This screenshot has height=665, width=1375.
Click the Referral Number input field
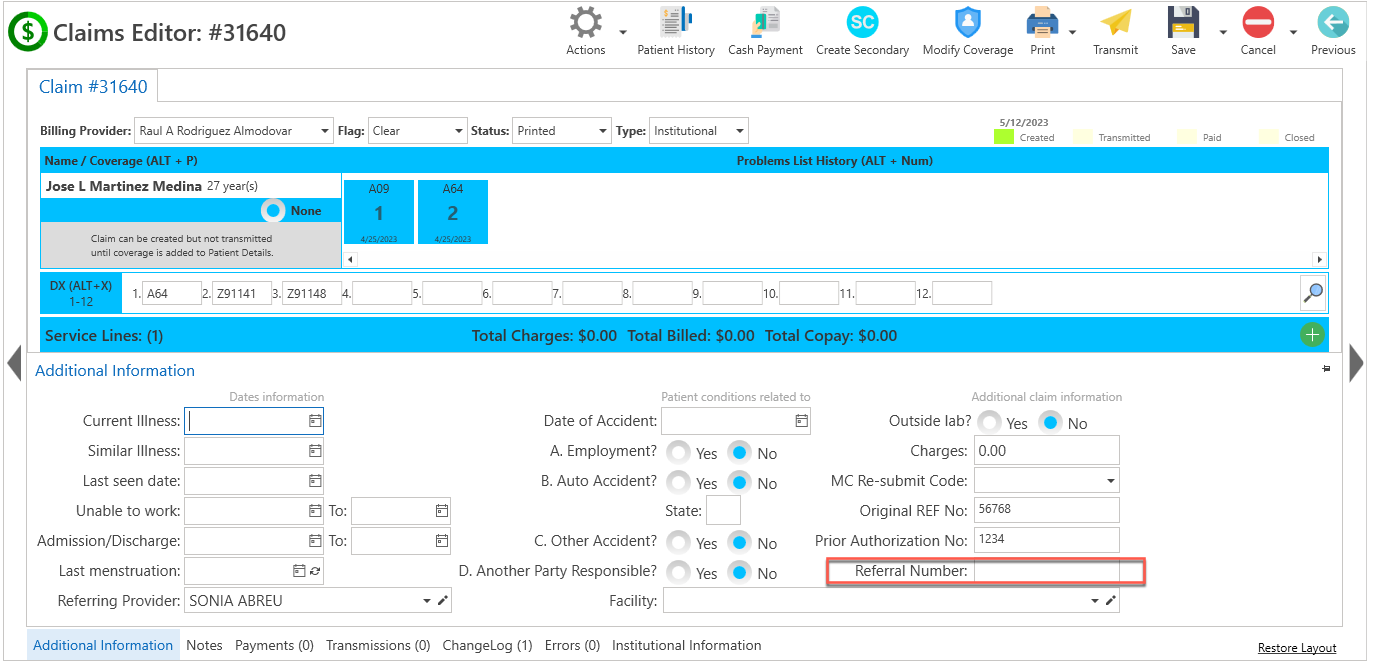pos(1046,571)
